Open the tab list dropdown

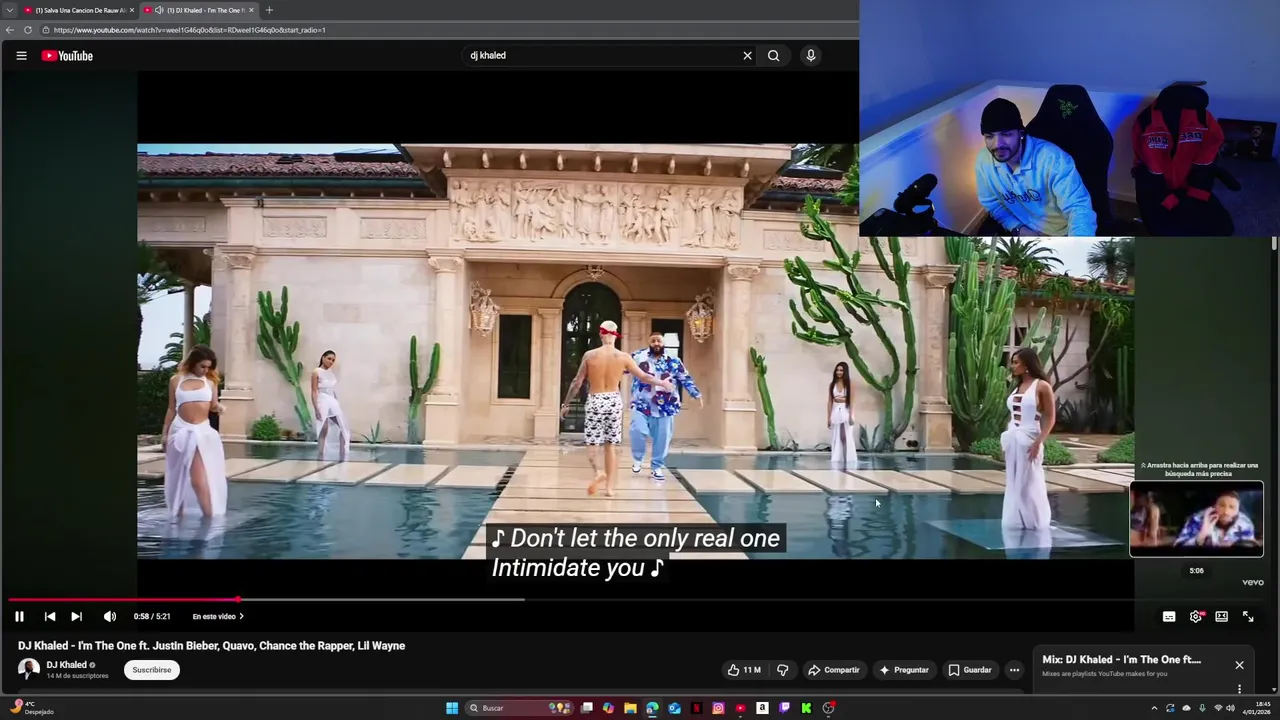pyautogui.click(x=10, y=10)
